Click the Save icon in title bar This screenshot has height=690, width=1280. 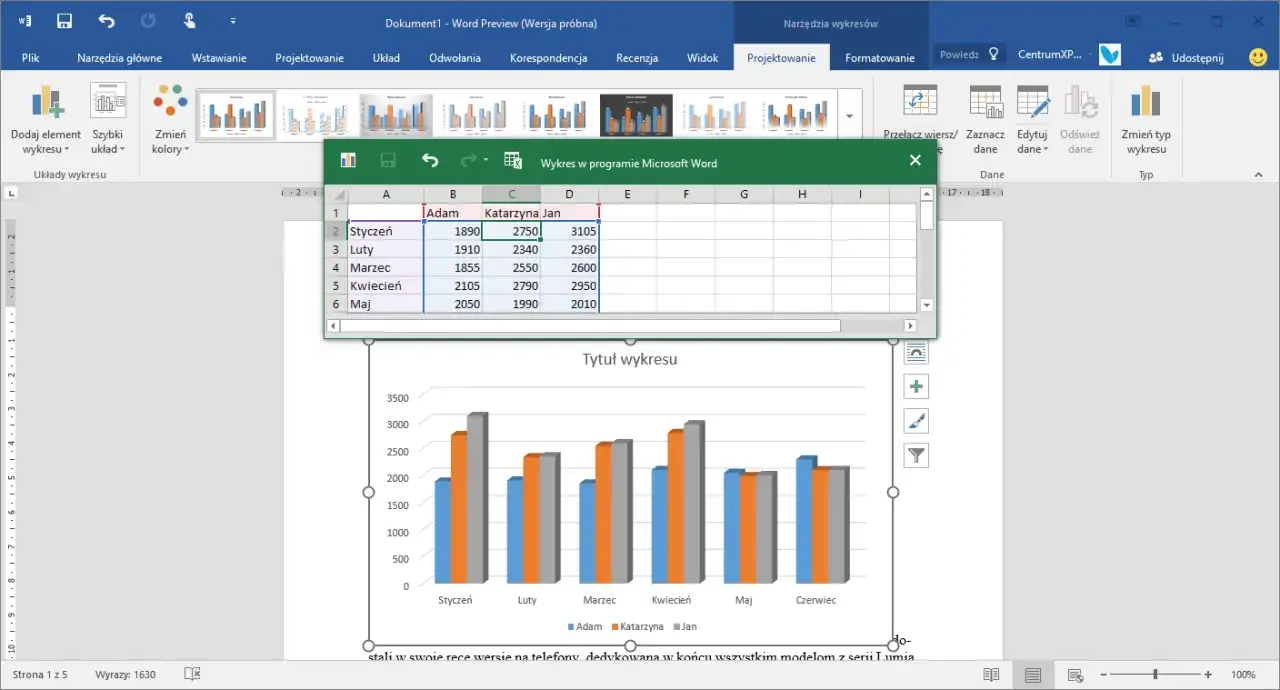pos(64,21)
